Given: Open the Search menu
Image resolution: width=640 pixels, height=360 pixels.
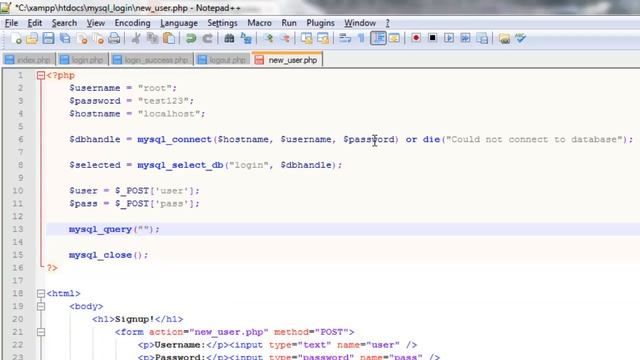Looking at the screenshot, I should (x=64, y=23).
